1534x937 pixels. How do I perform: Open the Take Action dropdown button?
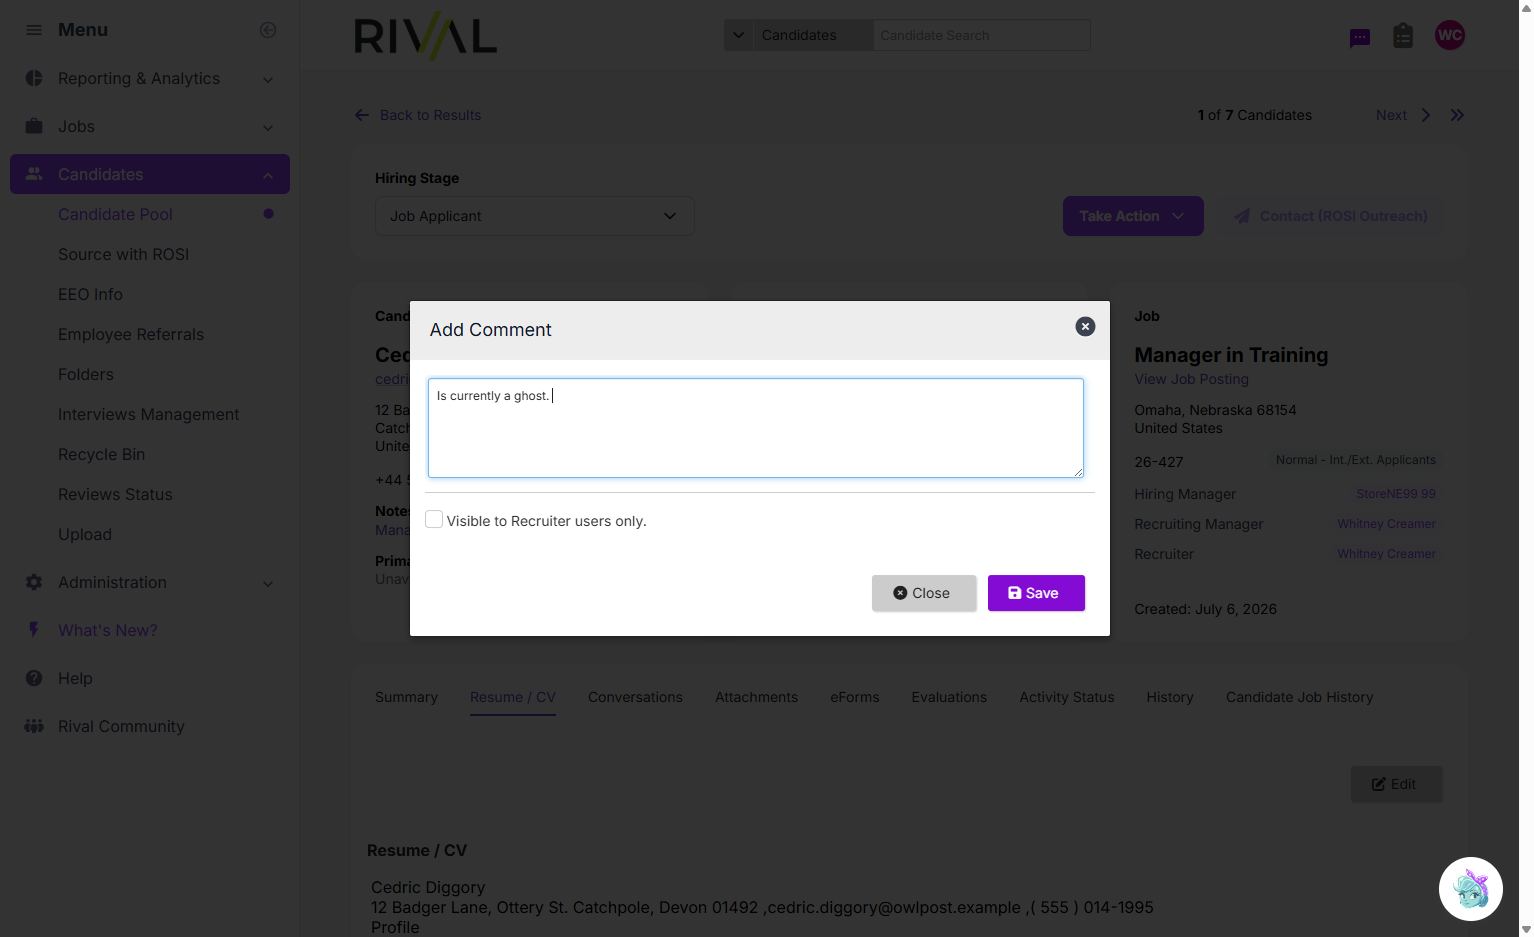[1132, 216]
